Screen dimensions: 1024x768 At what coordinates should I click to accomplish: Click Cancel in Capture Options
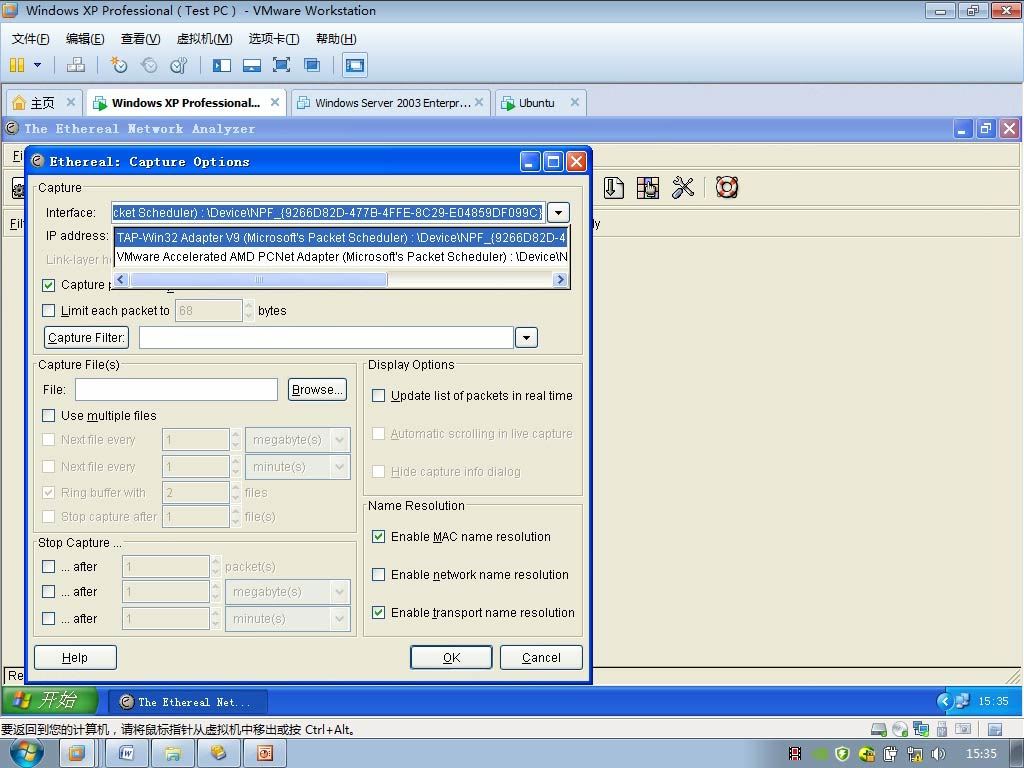point(541,658)
